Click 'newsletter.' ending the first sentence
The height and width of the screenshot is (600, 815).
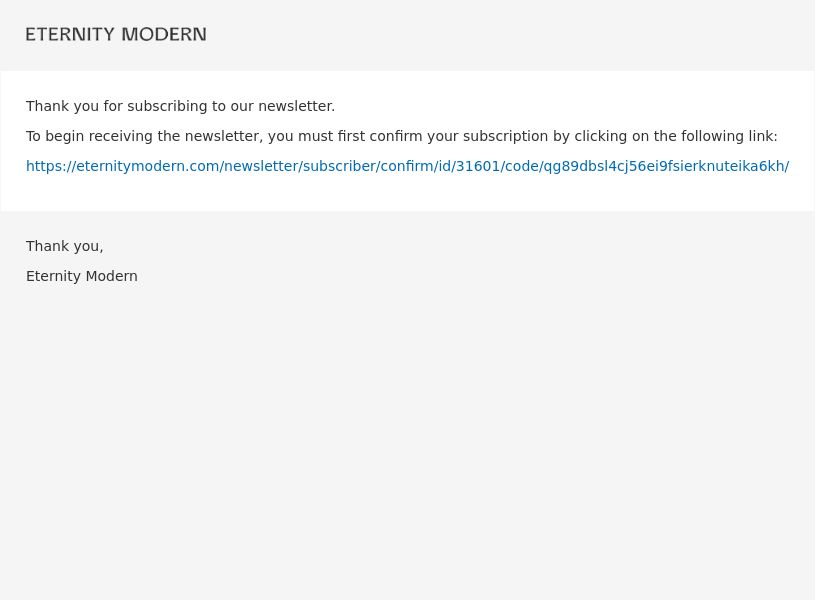(x=297, y=106)
